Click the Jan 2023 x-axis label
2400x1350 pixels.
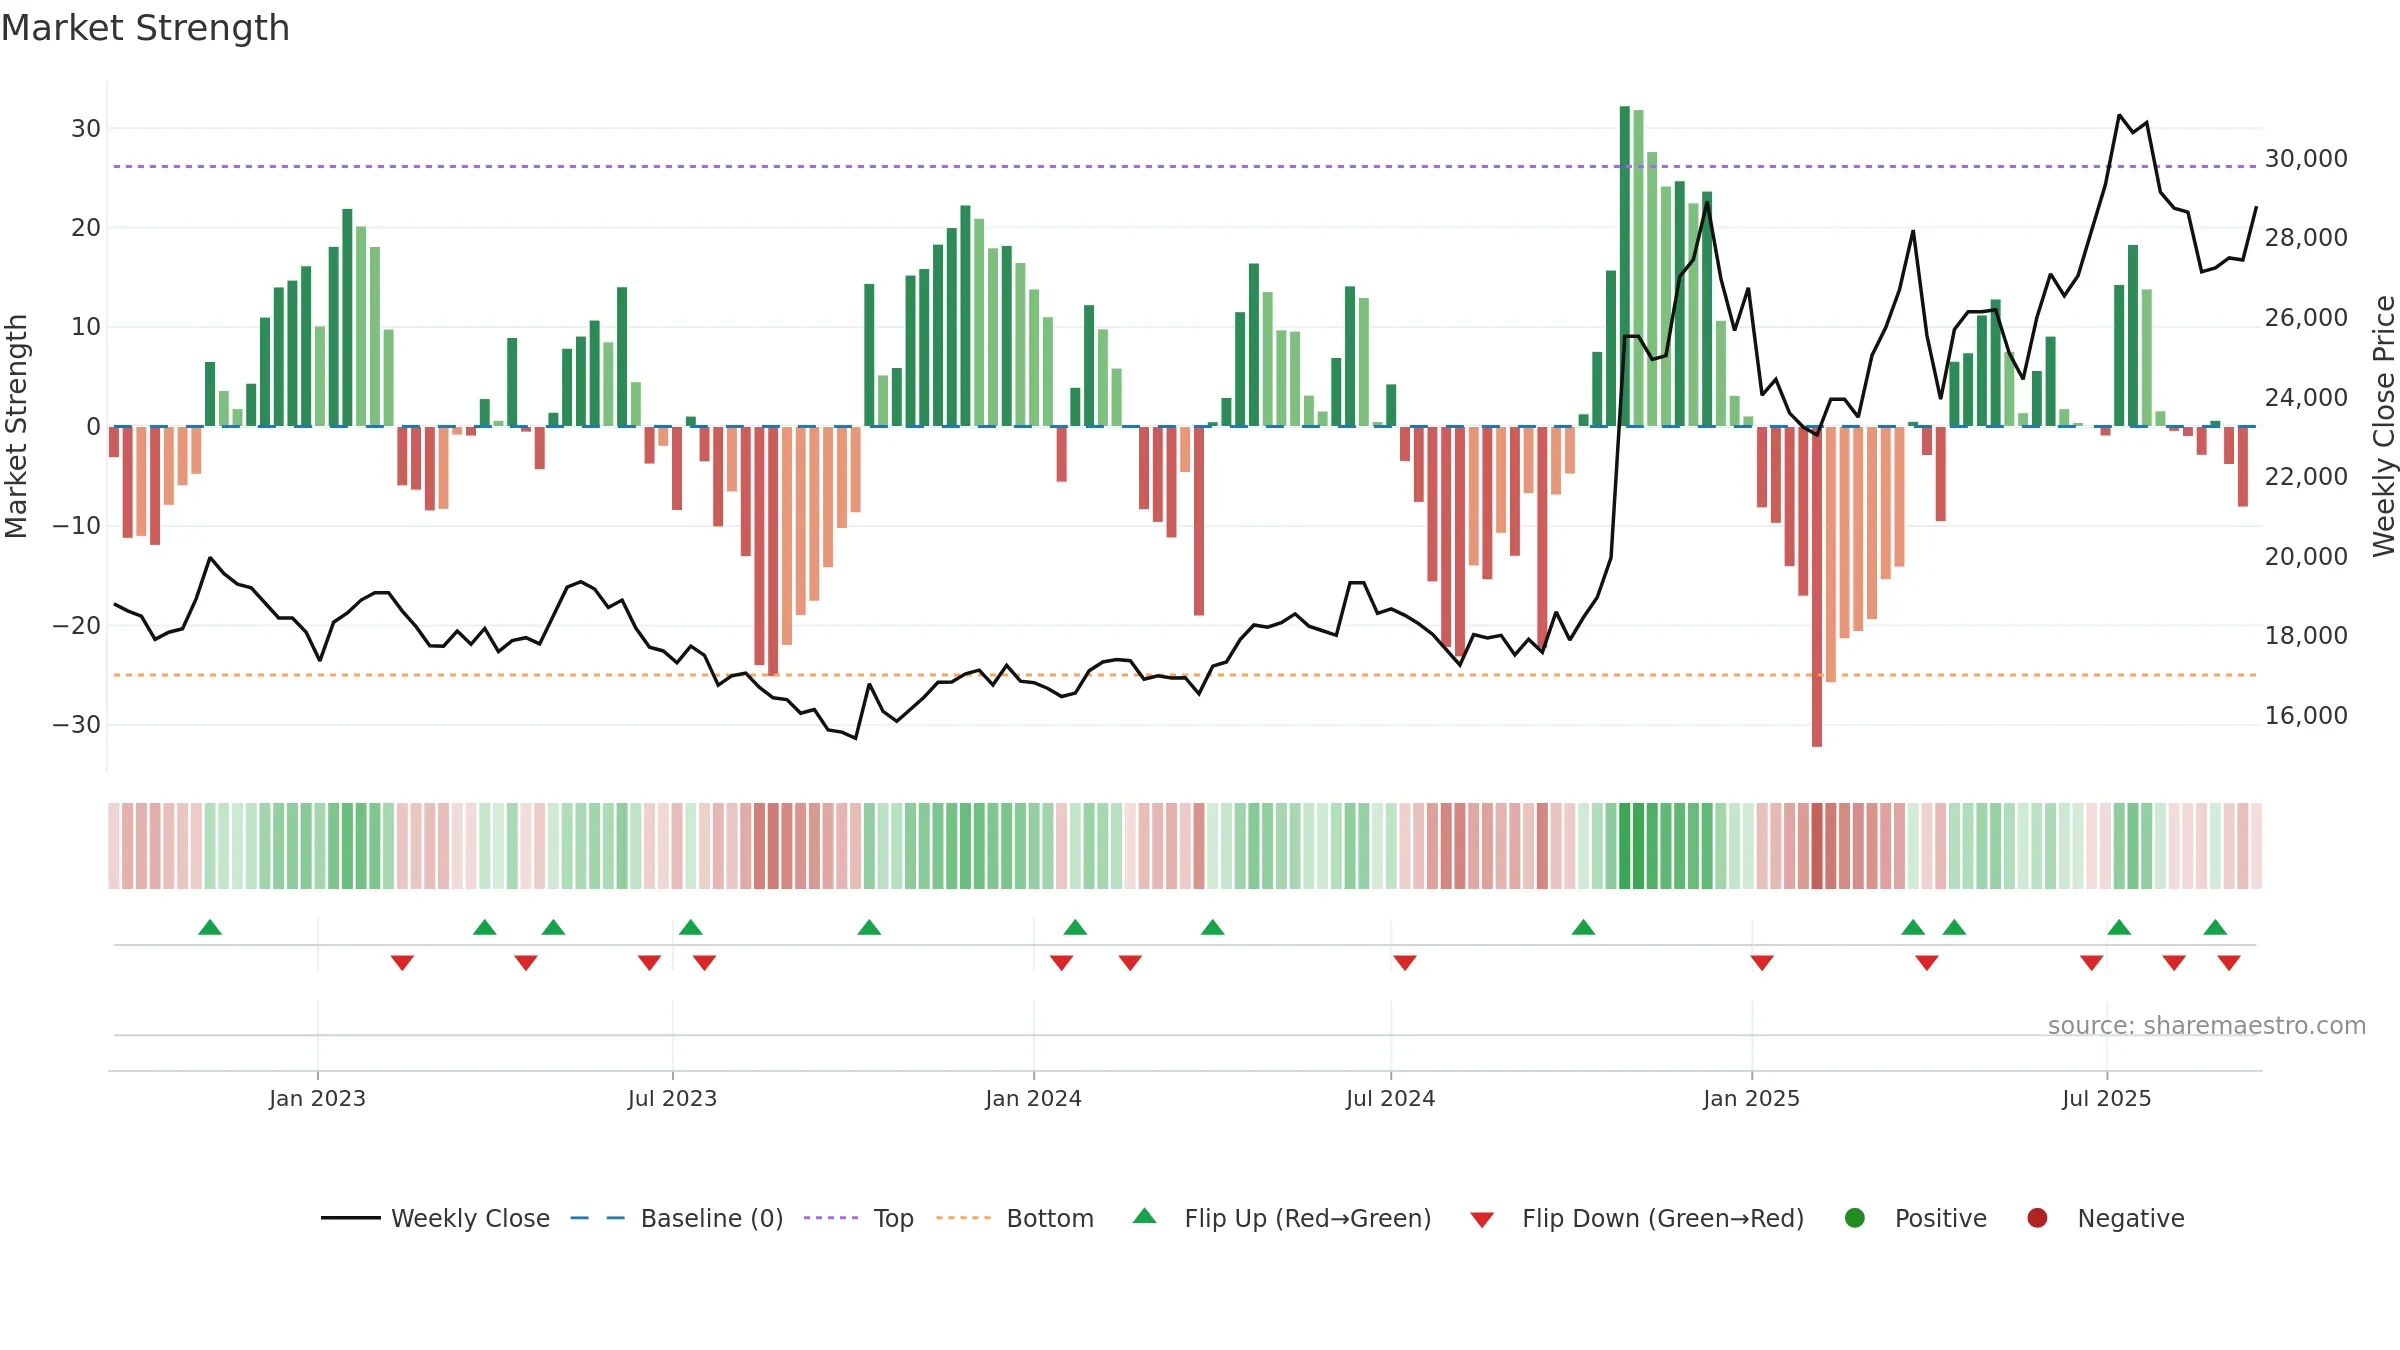point(318,1098)
